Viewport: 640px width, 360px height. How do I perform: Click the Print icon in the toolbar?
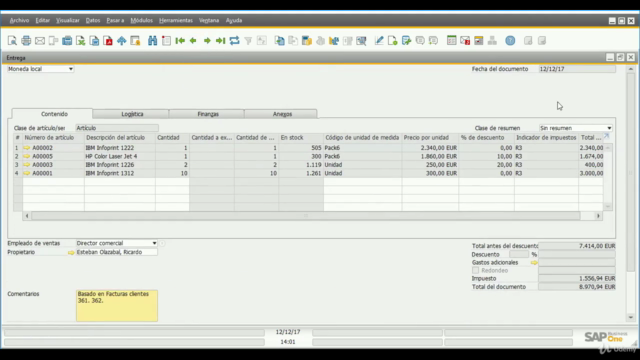coord(26,40)
